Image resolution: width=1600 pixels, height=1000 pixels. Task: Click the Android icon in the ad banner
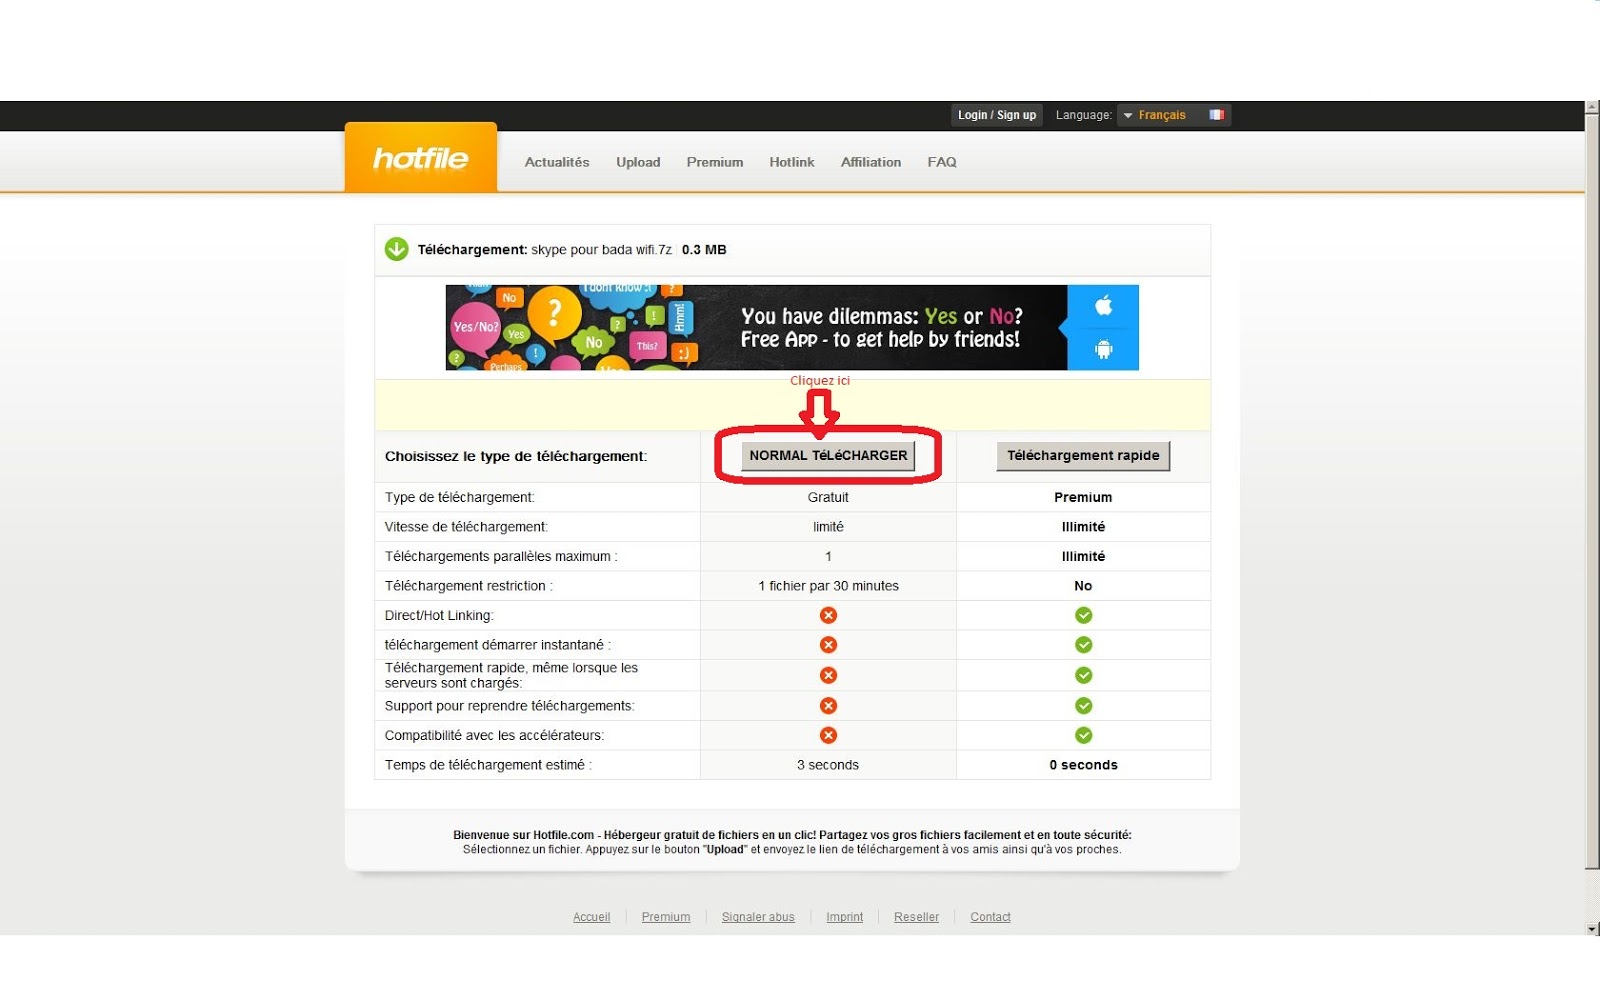coord(1103,349)
